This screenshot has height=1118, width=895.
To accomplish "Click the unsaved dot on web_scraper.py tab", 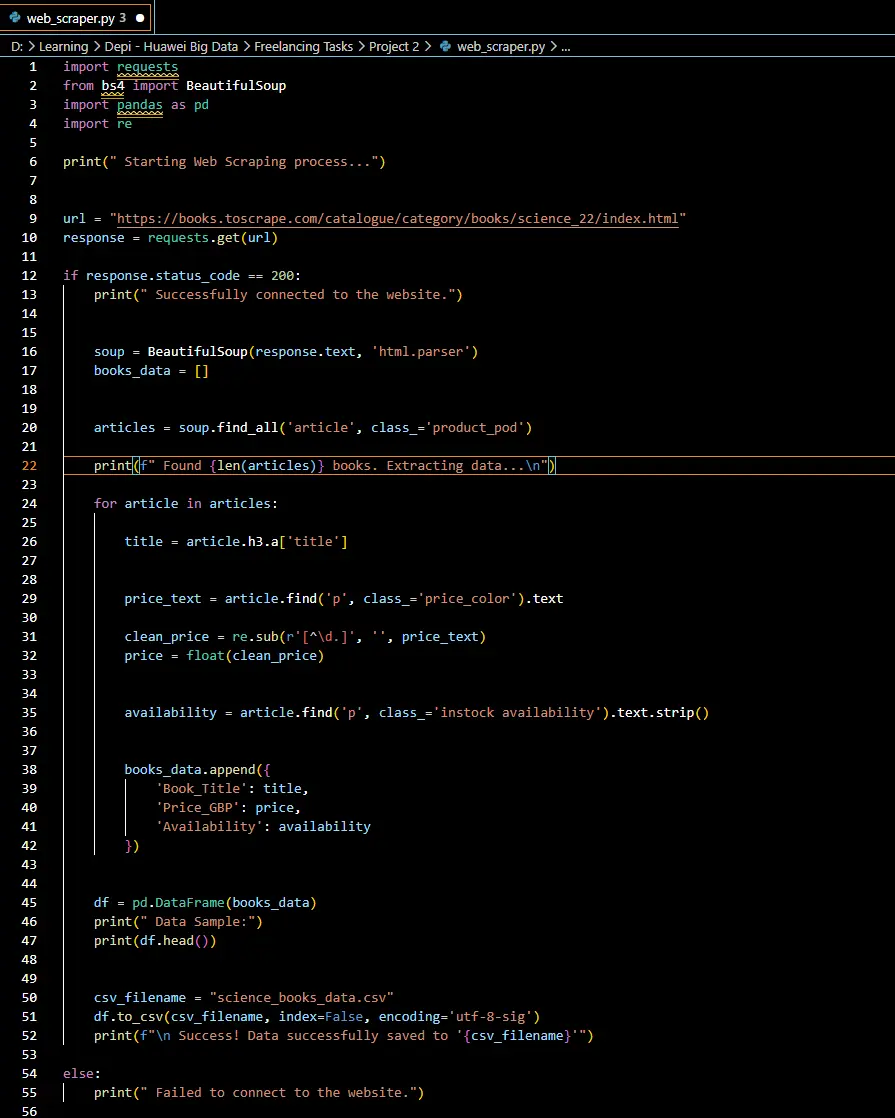I will (140, 18).
